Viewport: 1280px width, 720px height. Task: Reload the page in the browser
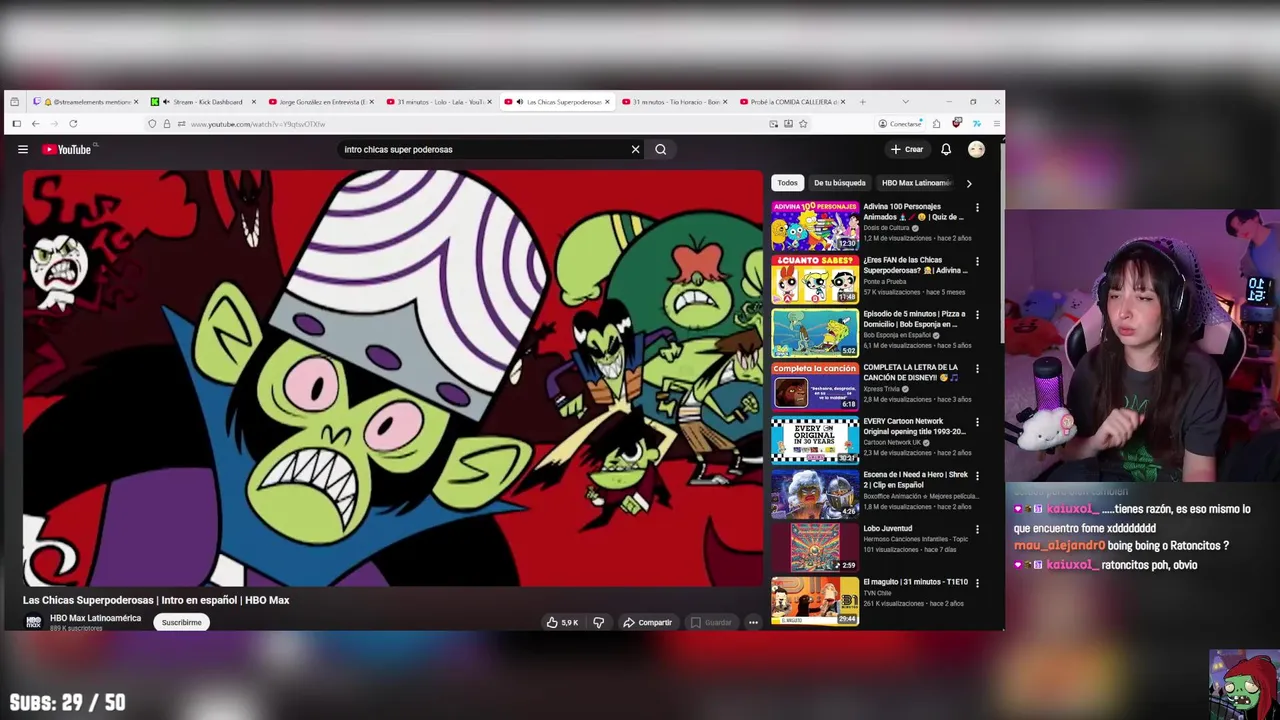tap(73, 124)
